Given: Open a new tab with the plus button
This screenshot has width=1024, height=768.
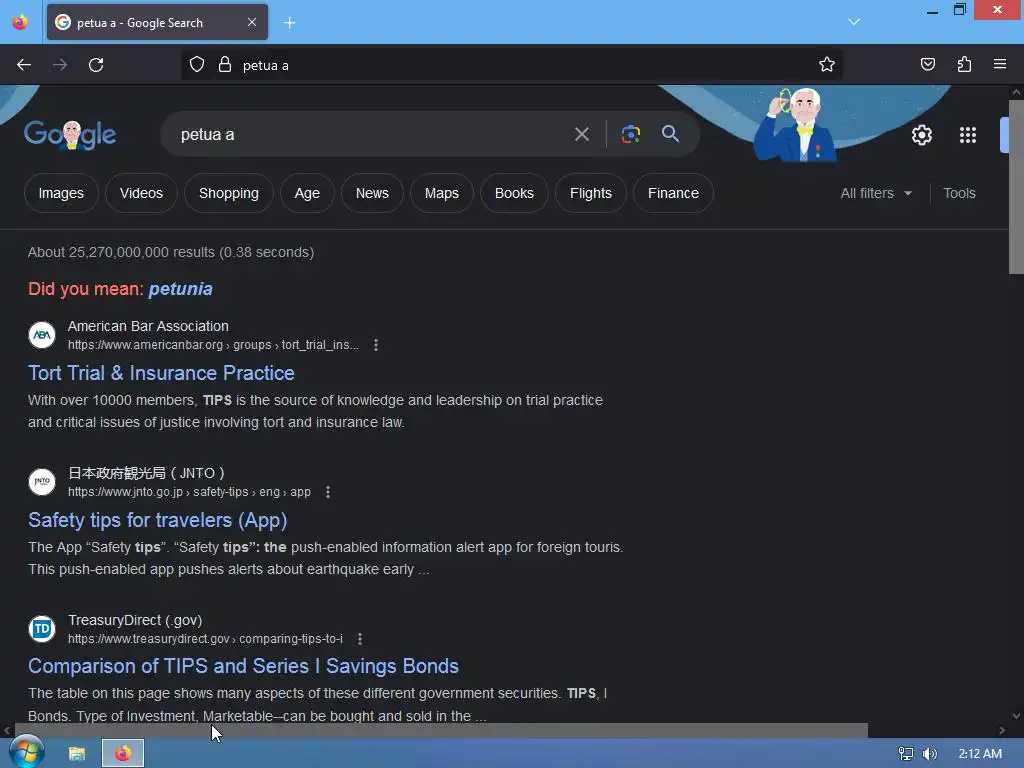Looking at the screenshot, I should pyautogui.click(x=289, y=23).
